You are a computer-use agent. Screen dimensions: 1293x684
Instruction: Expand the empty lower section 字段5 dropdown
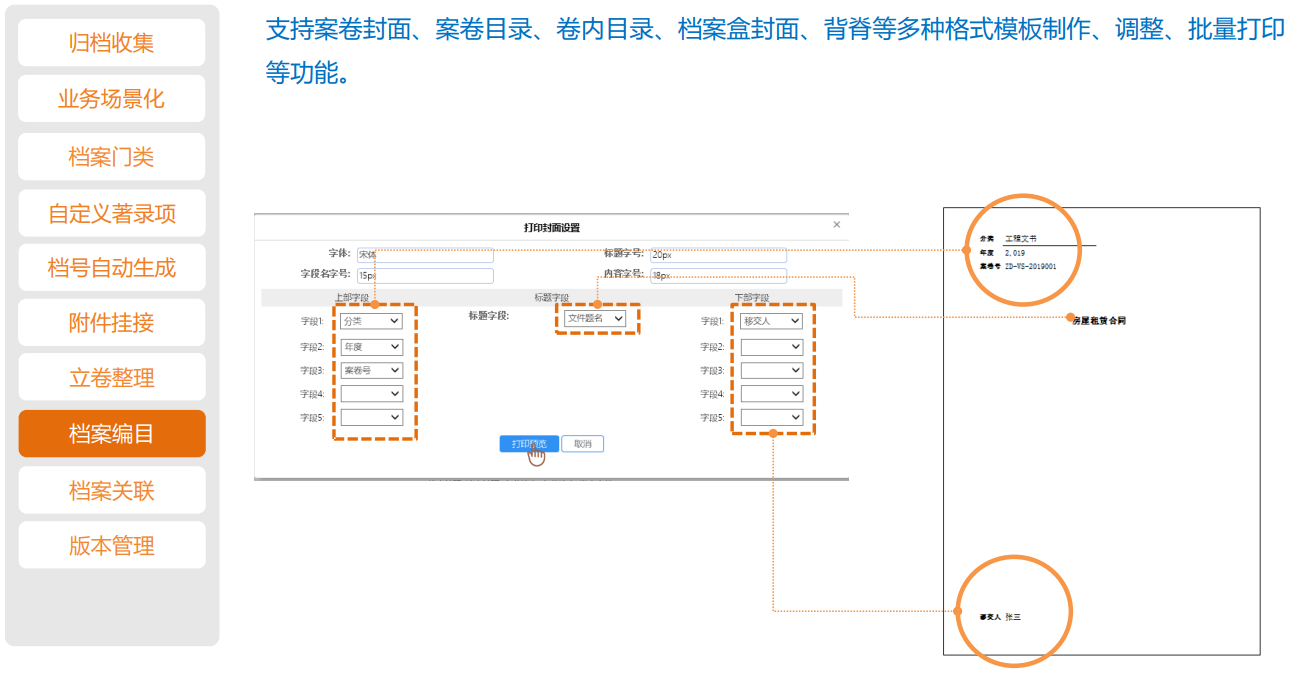(x=771, y=418)
